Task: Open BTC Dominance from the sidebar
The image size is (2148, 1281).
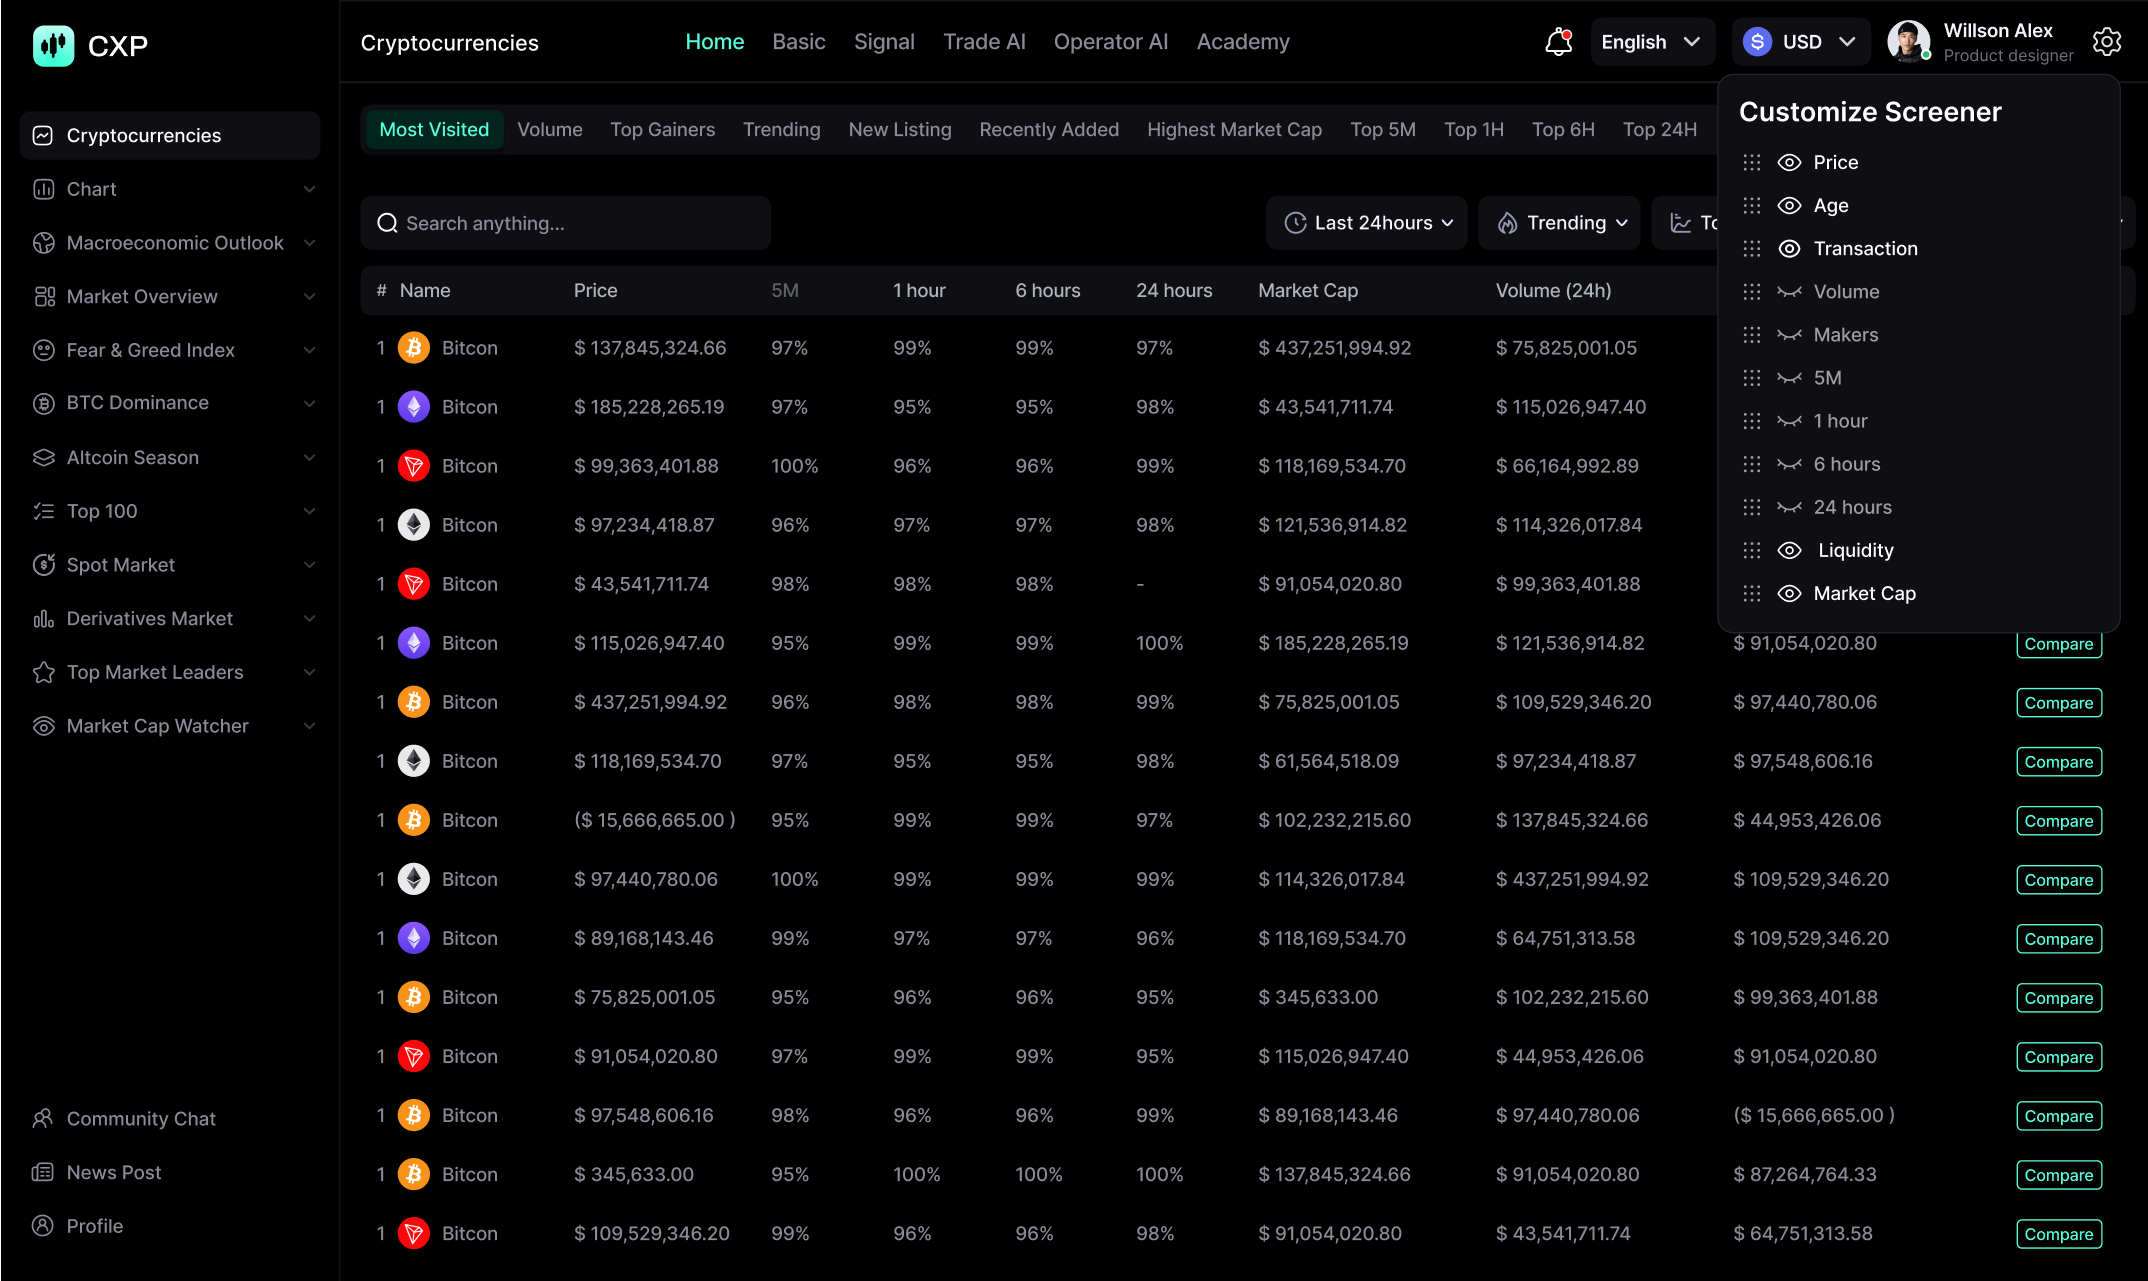Action: tap(137, 402)
